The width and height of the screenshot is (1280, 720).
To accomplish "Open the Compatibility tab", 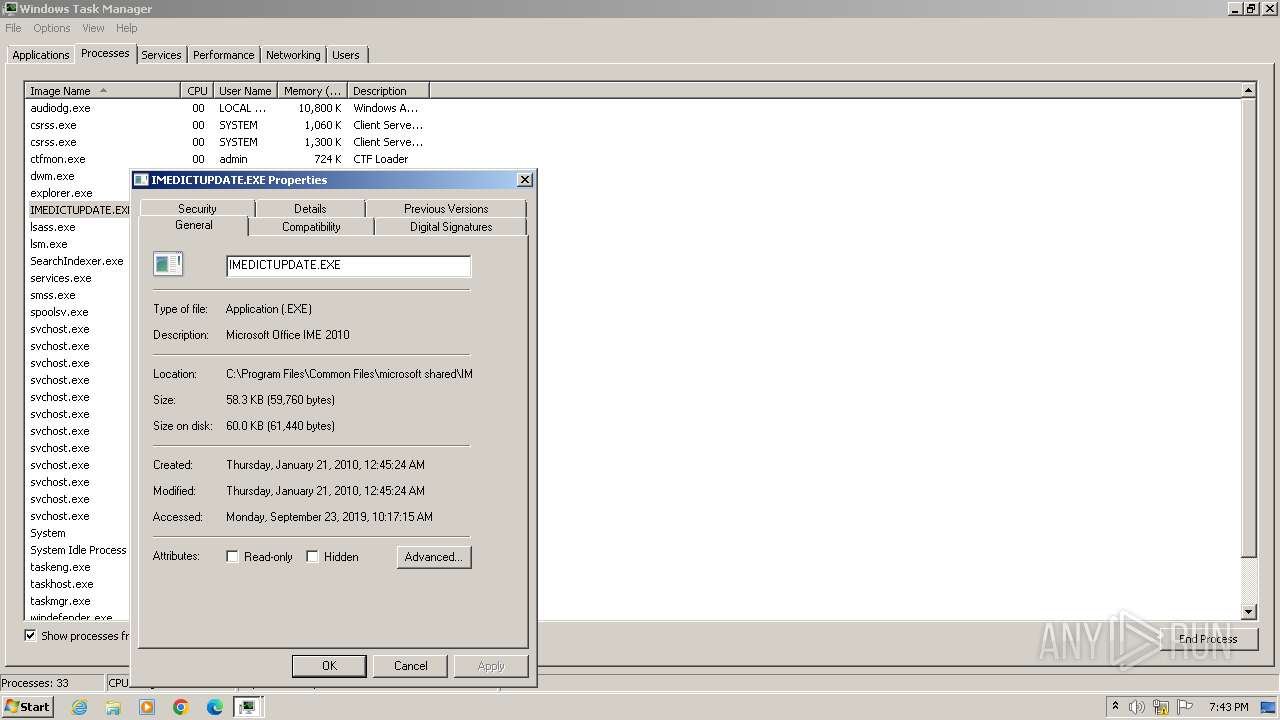I will point(311,227).
